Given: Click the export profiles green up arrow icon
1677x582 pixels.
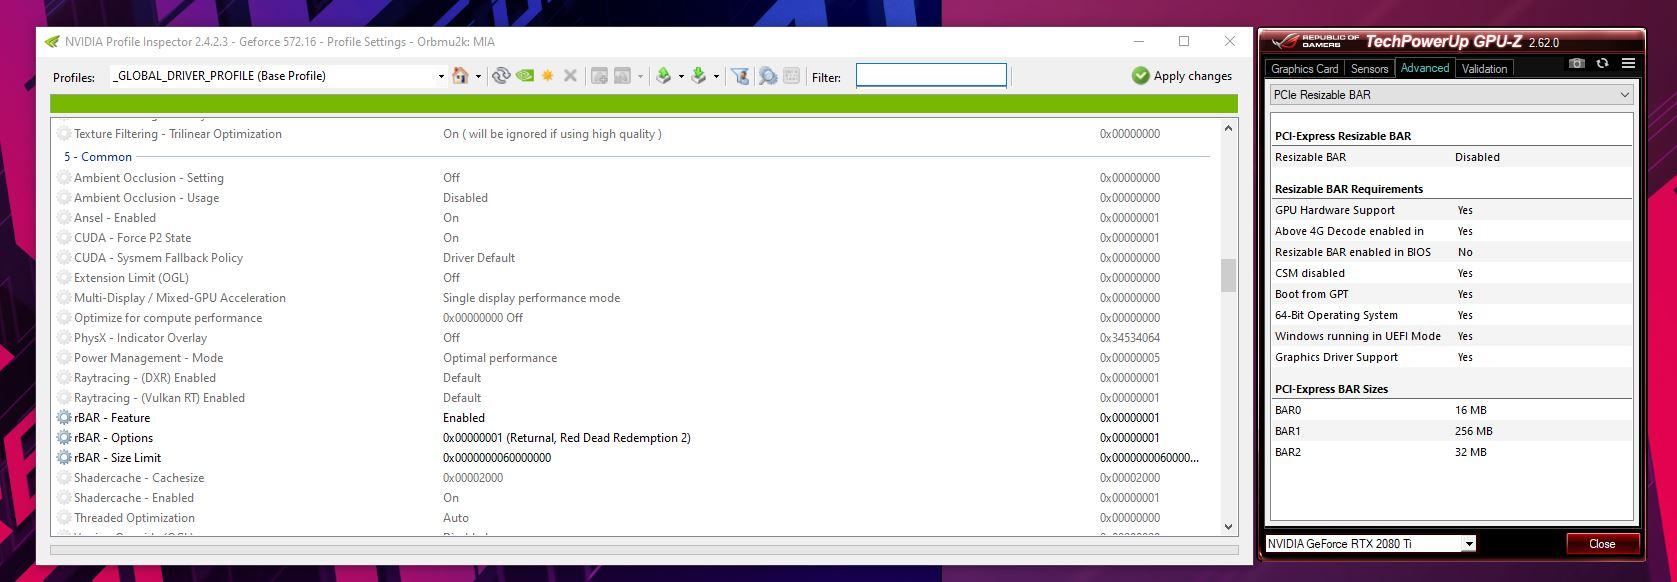Looking at the screenshot, I should tap(663, 76).
